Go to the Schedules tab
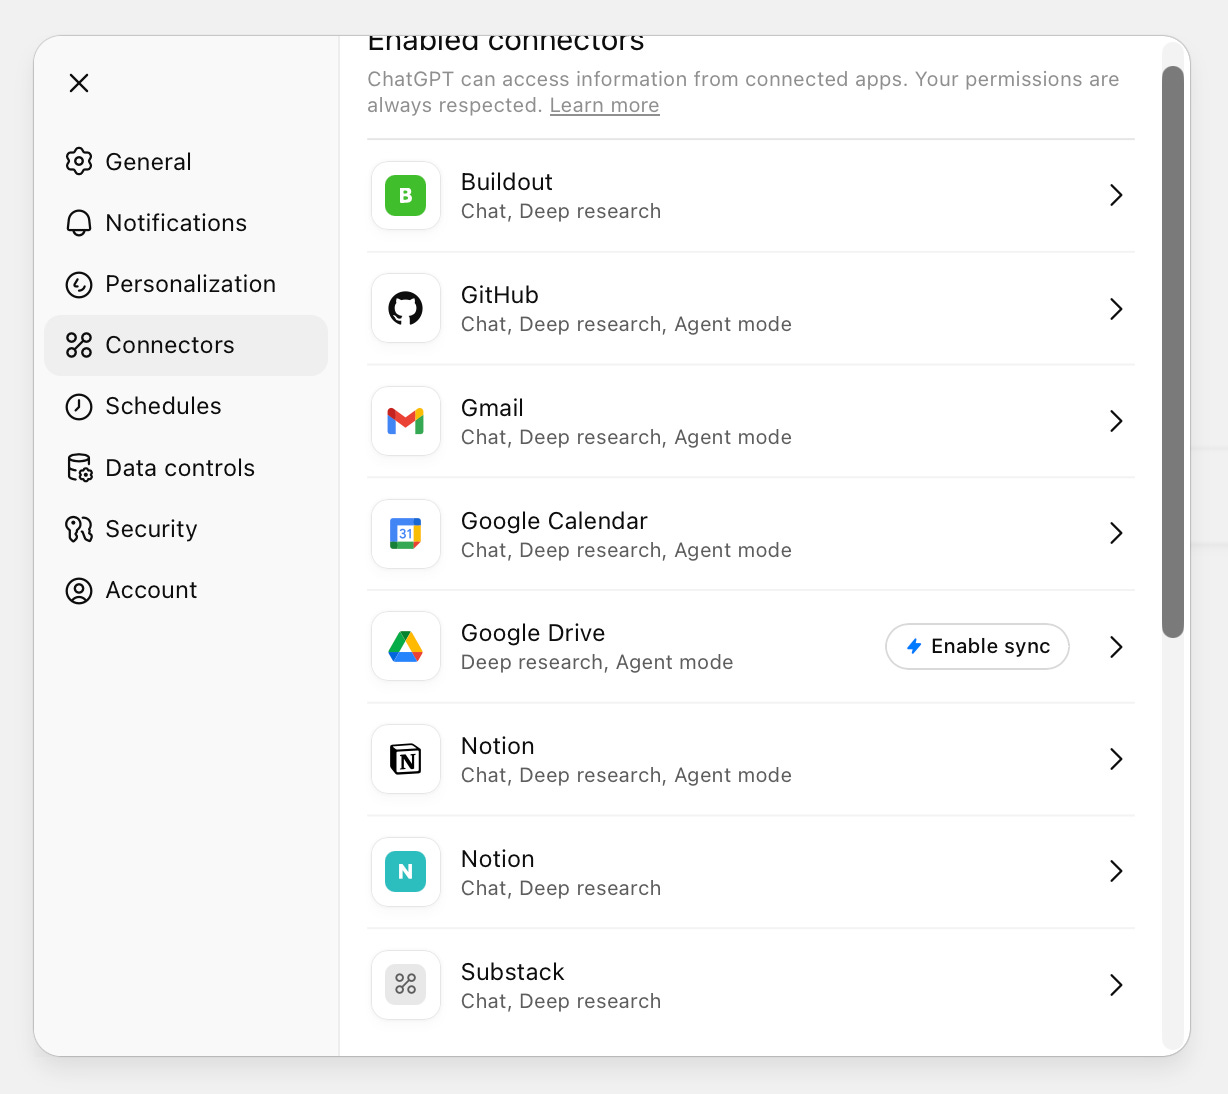The width and height of the screenshot is (1228, 1094). [186, 406]
